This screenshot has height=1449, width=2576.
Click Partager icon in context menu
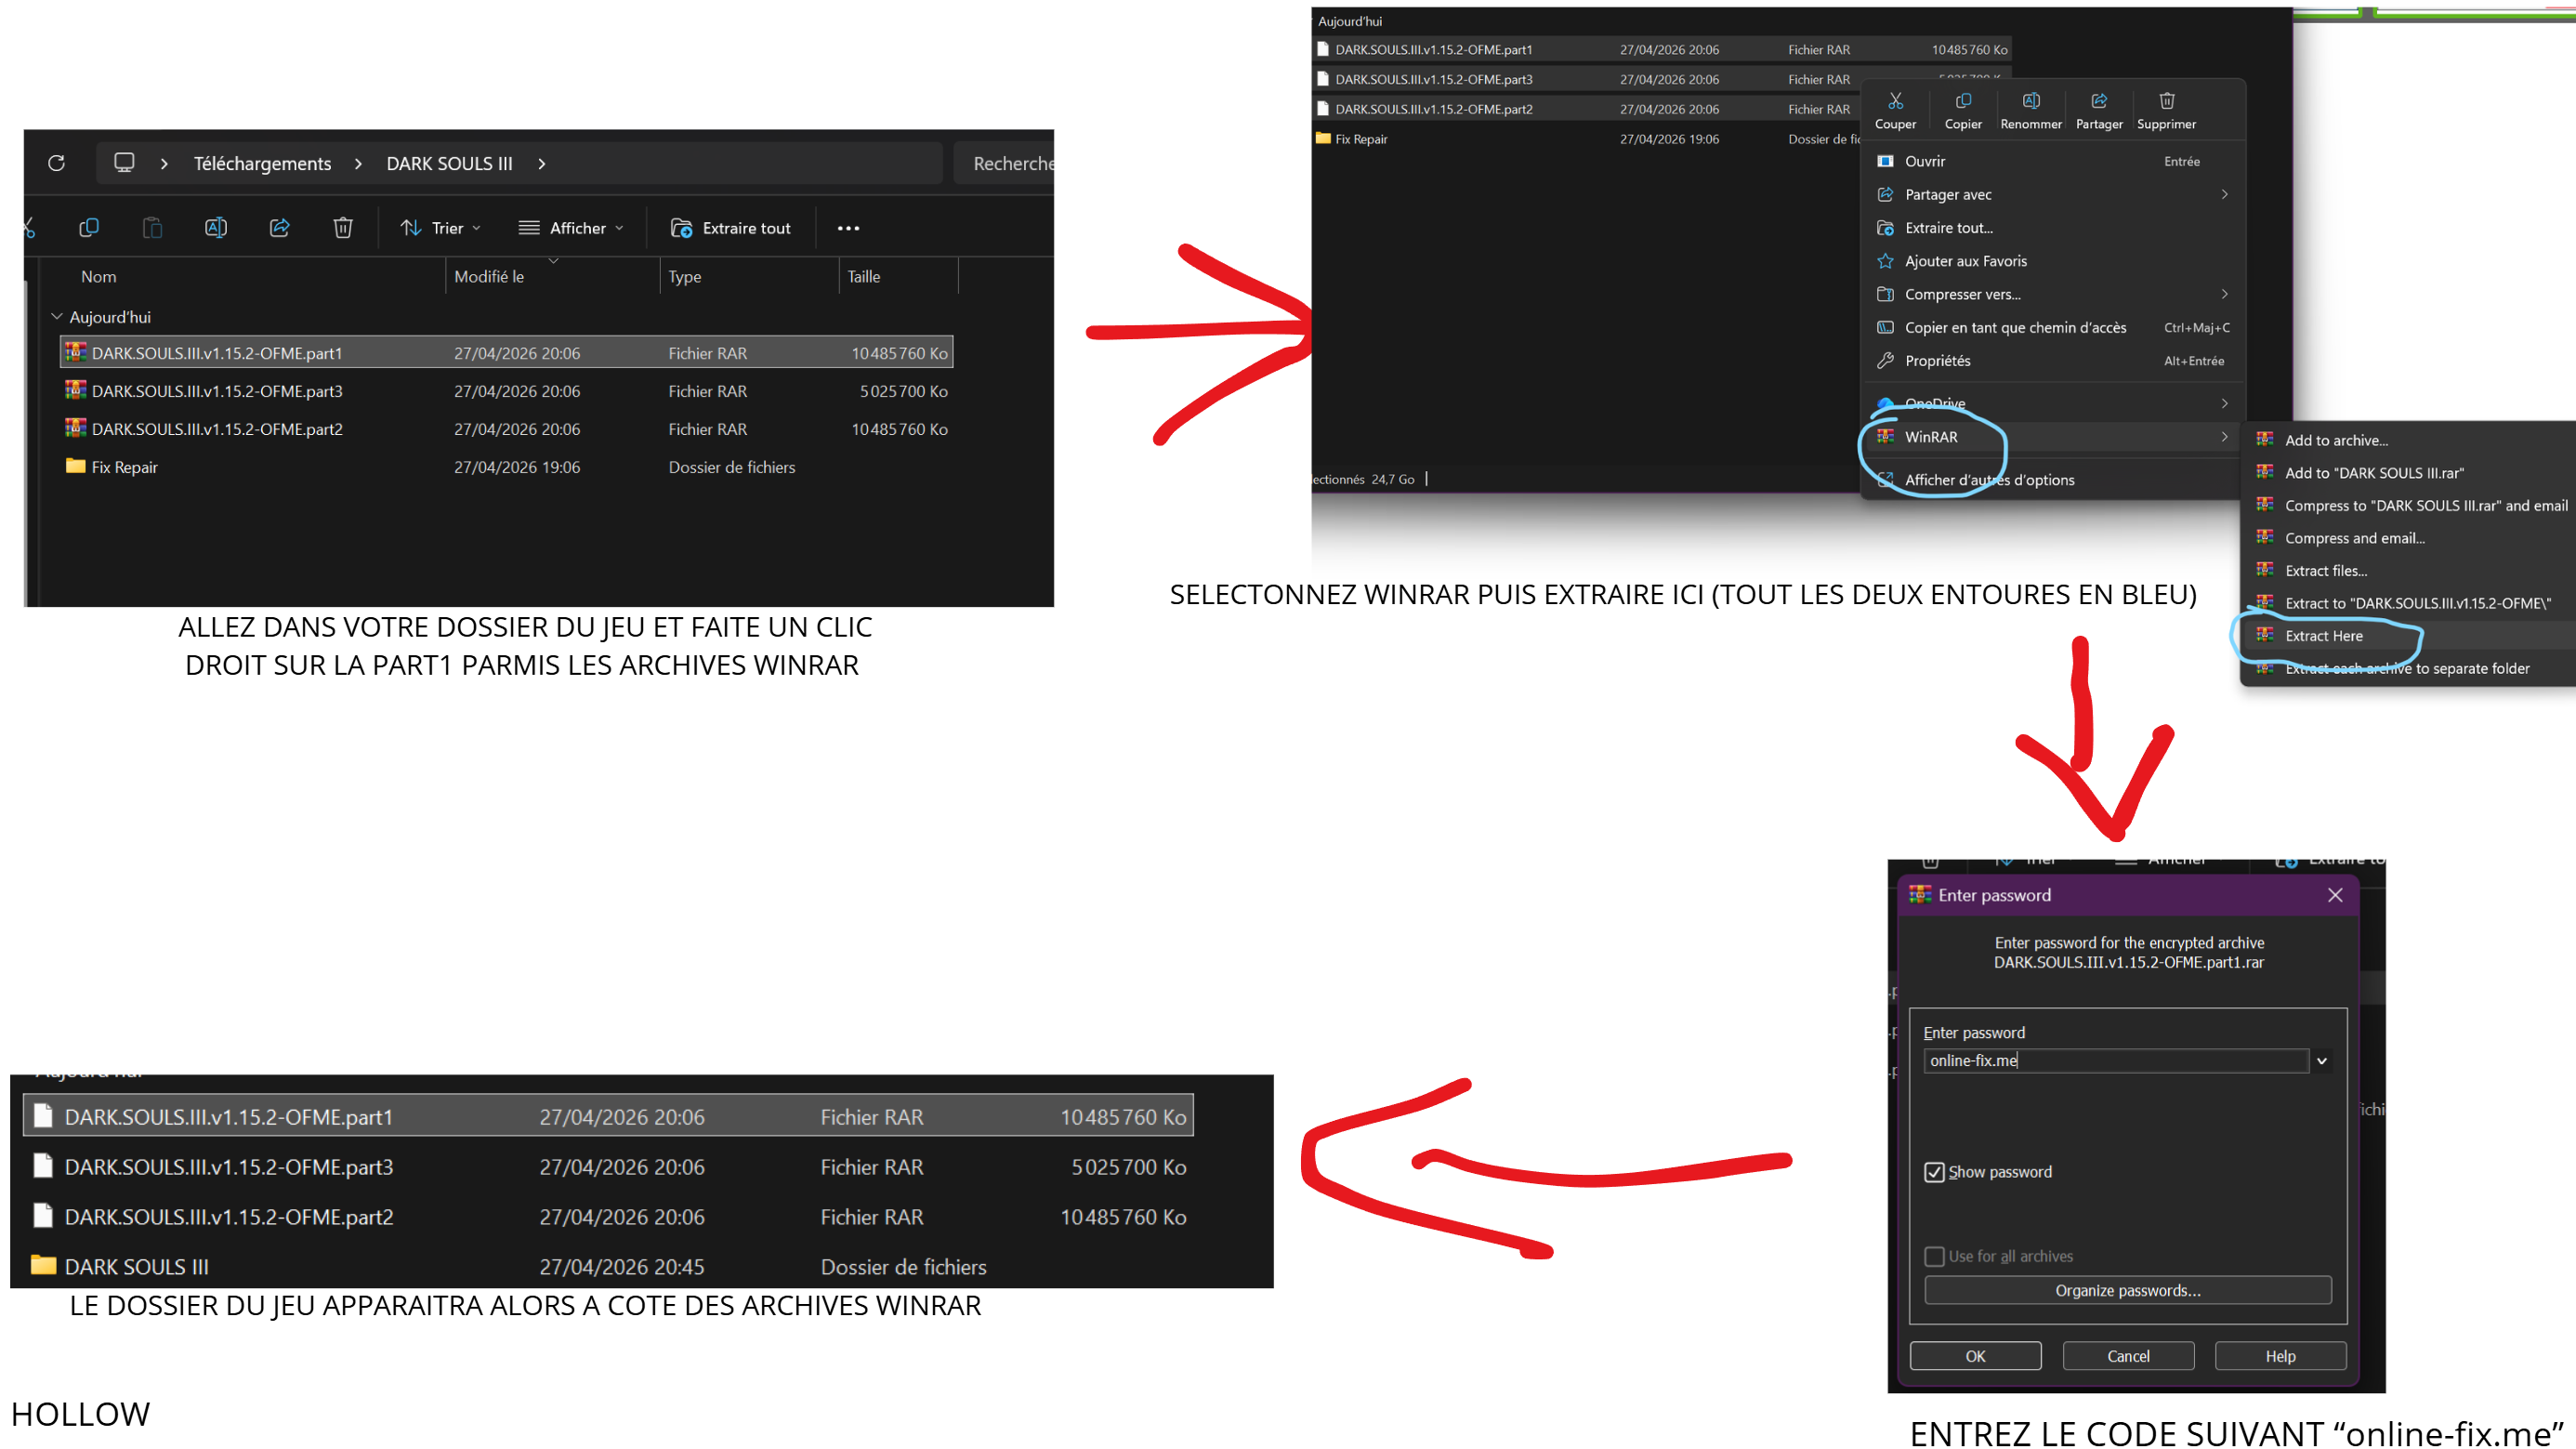pyautogui.click(x=2099, y=101)
